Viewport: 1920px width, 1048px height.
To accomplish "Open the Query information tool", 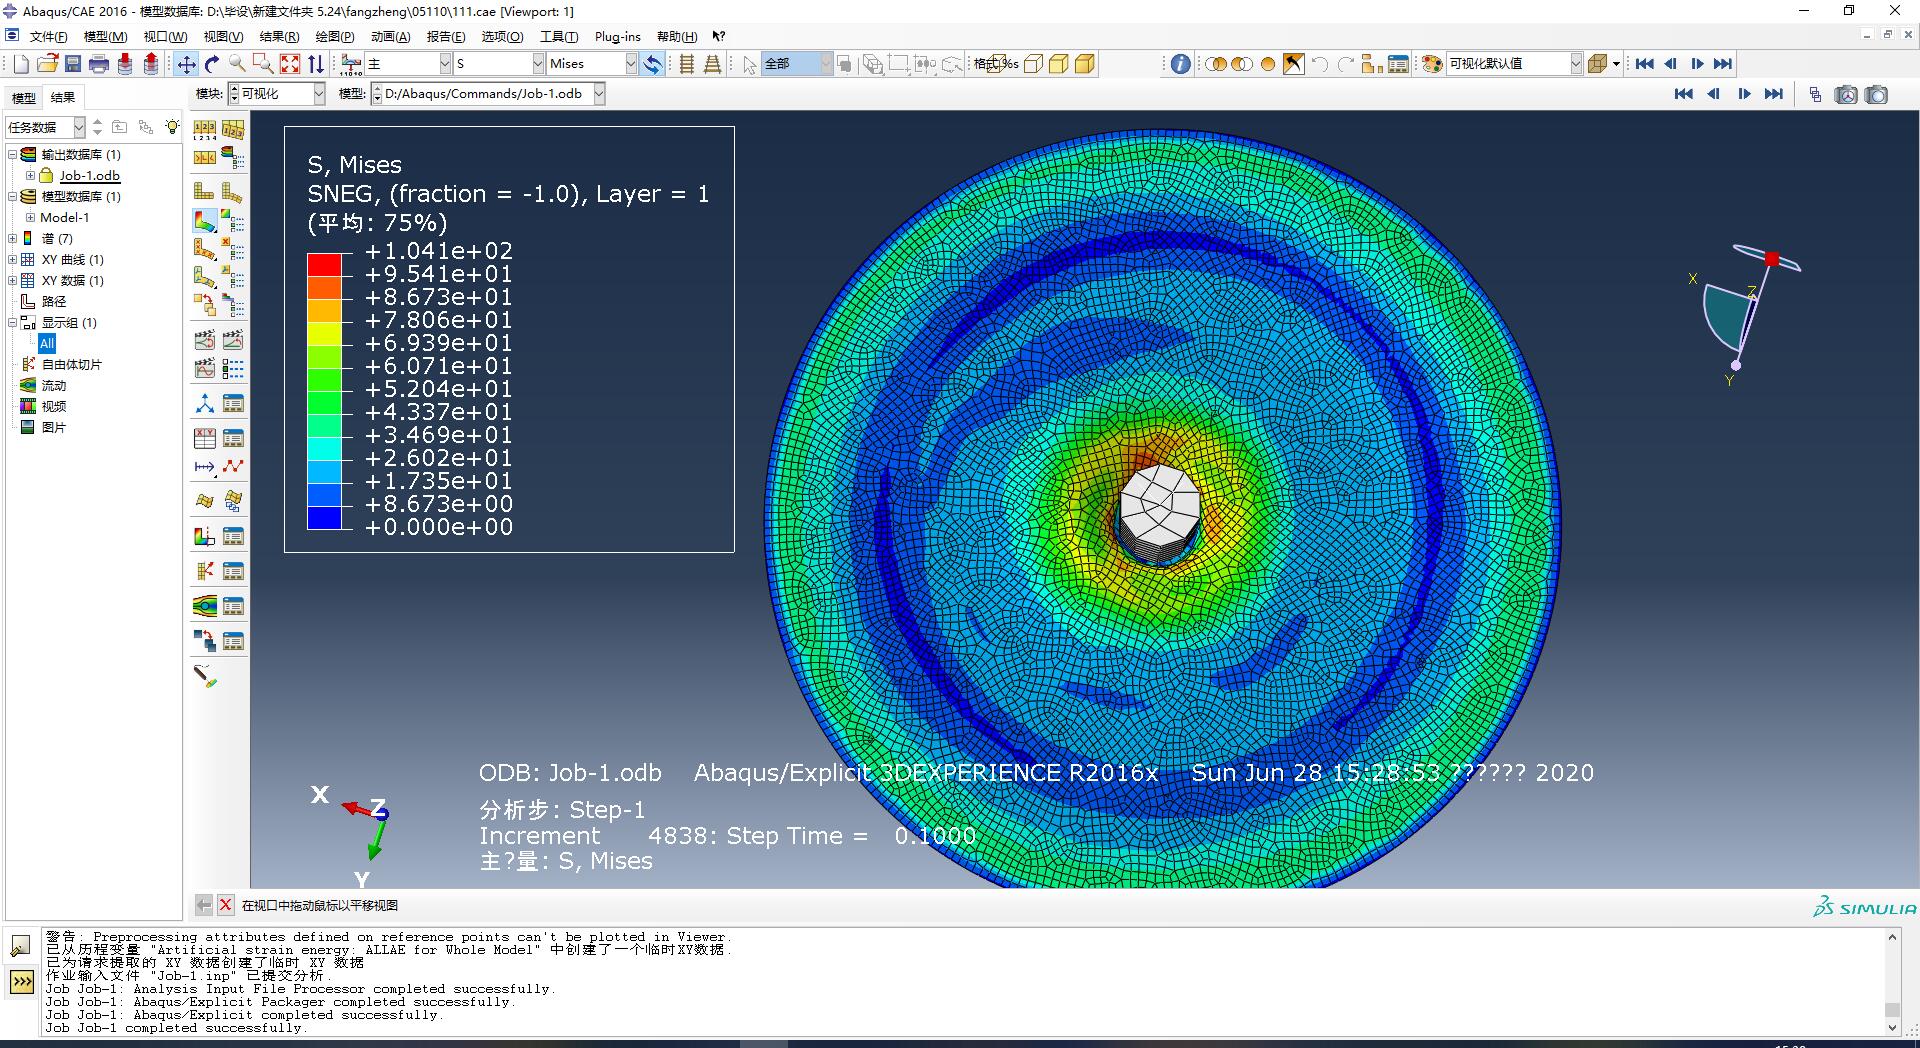I will coord(1181,64).
